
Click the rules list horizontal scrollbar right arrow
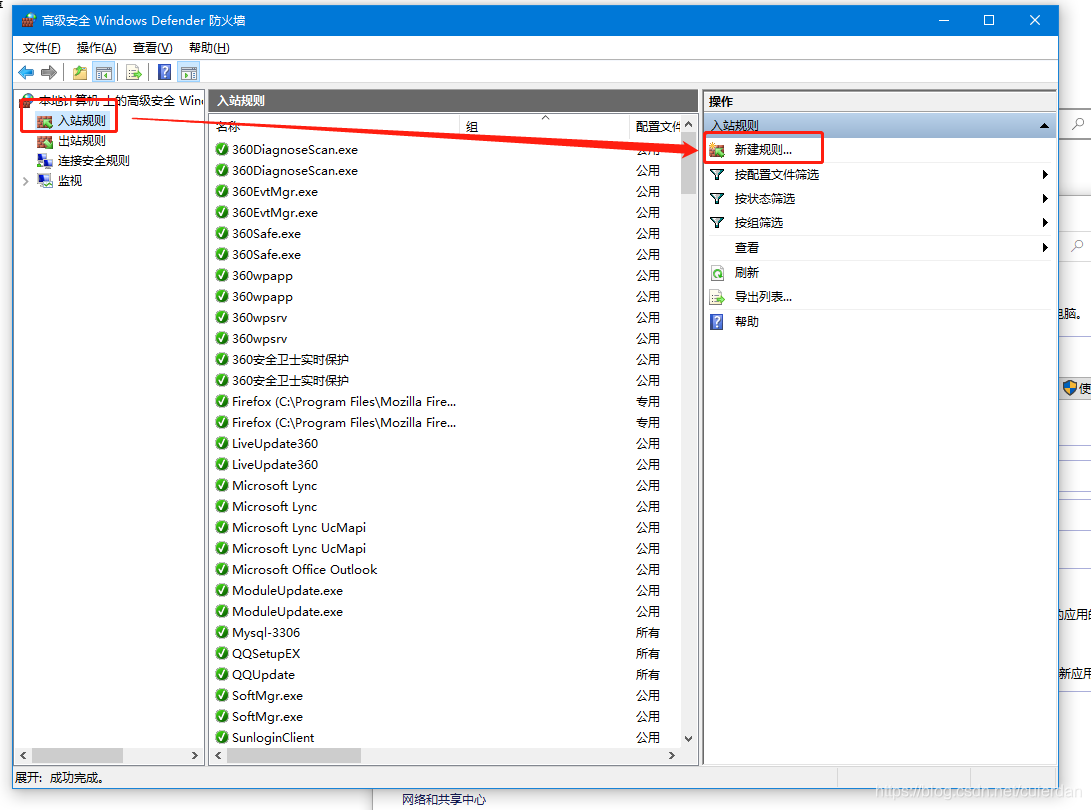[671, 756]
